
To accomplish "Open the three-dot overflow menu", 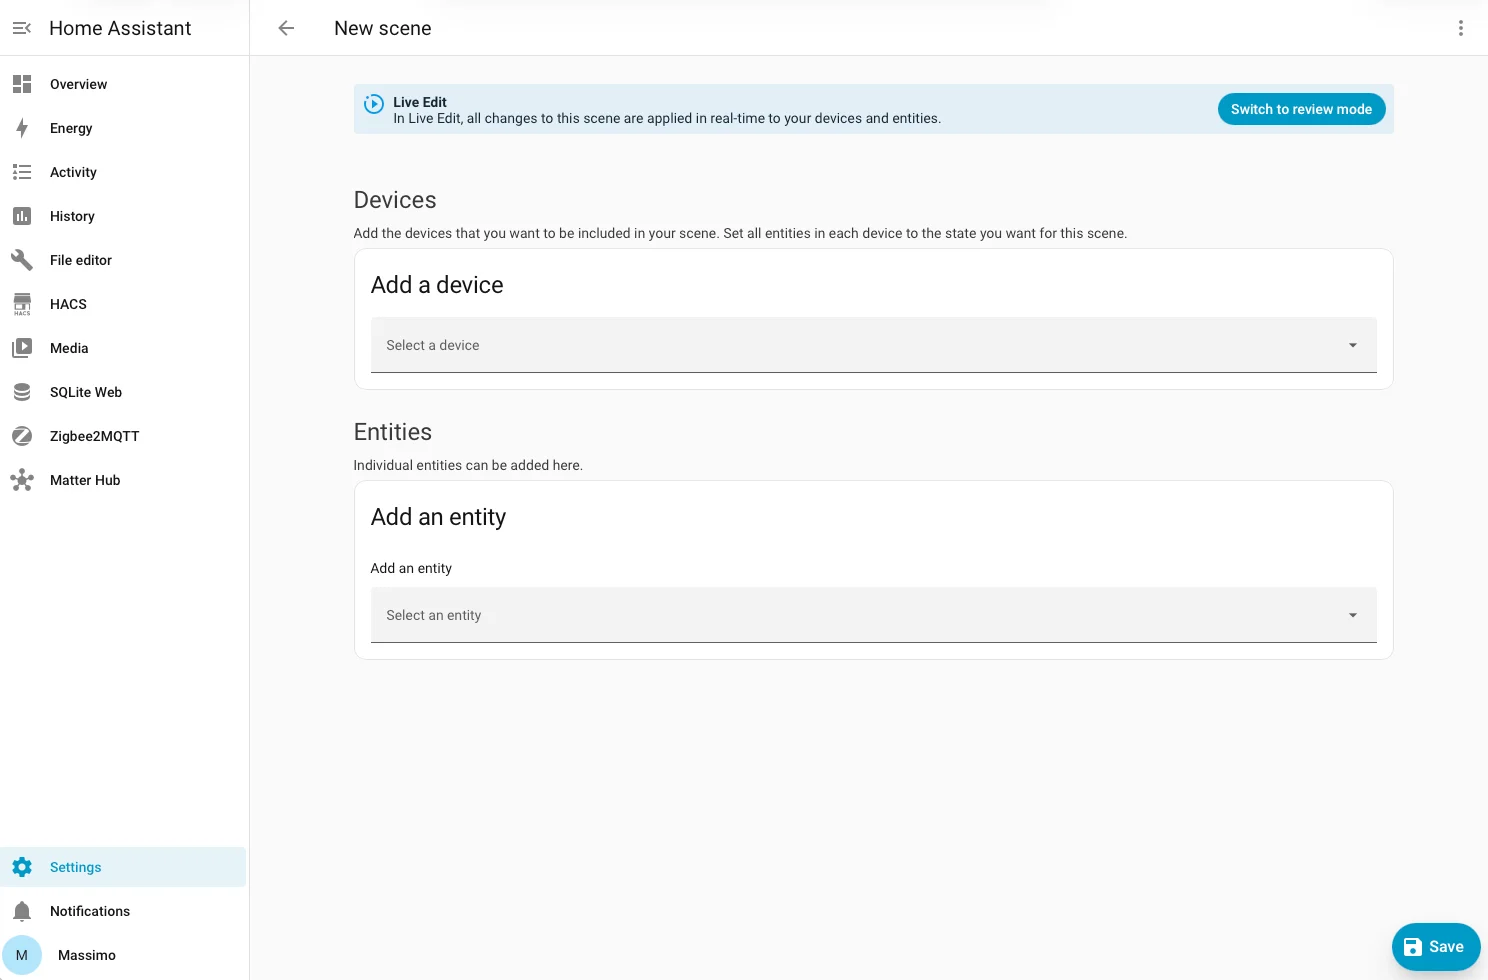I will pos(1461,28).
